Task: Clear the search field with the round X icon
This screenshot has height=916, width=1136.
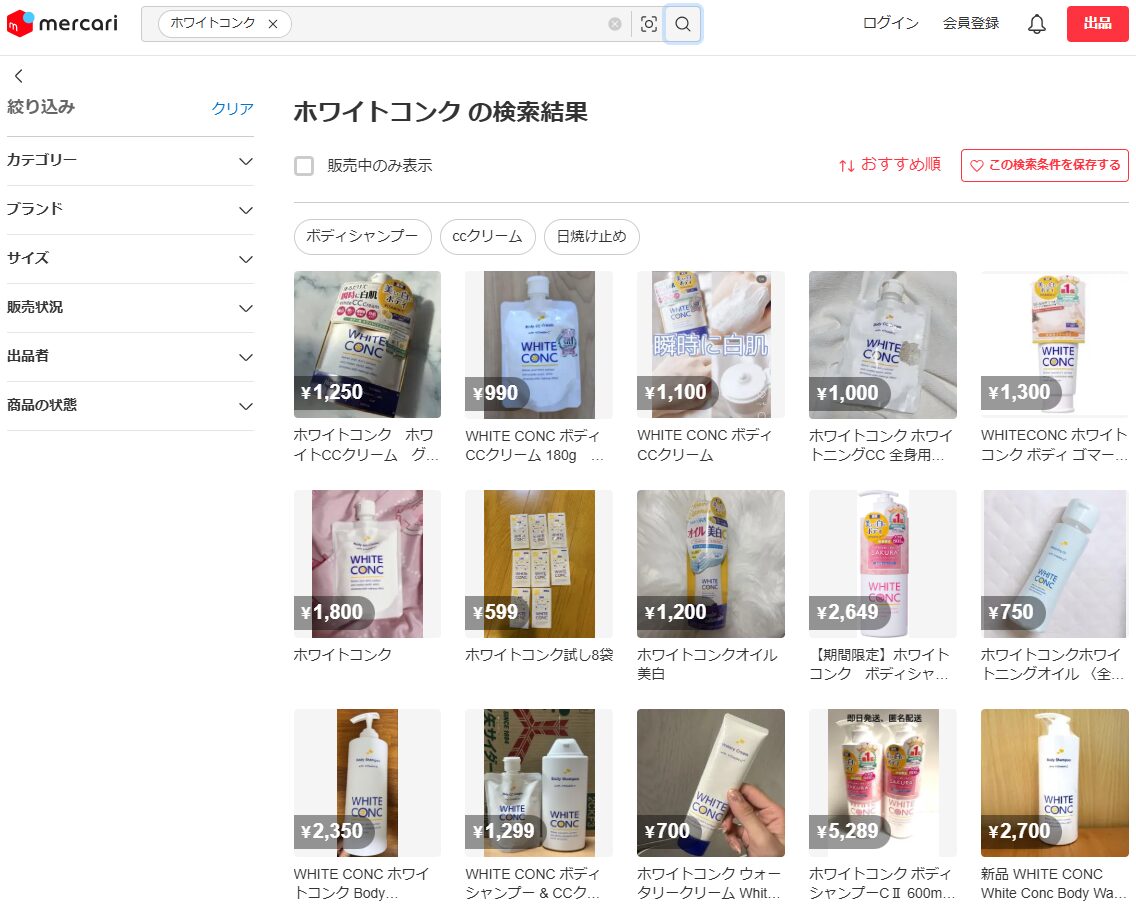Action: [x=614, y=24]
